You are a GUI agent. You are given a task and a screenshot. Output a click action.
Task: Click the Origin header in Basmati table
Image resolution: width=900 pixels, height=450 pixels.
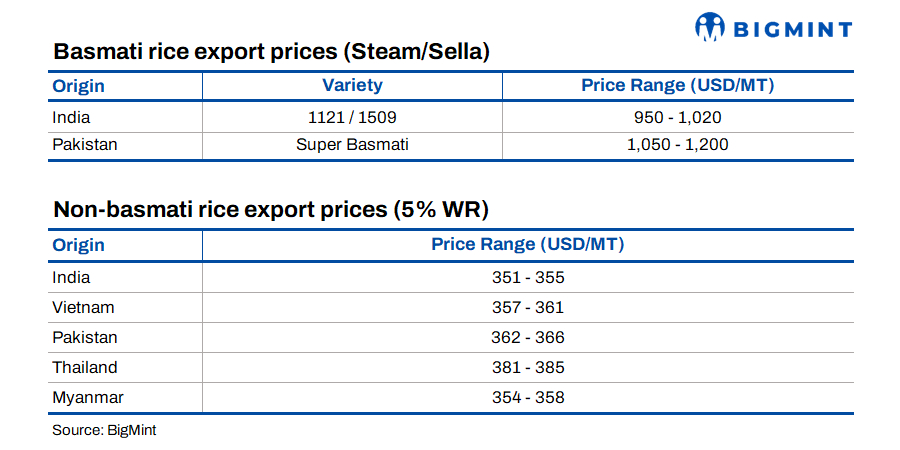coord(78,85)
